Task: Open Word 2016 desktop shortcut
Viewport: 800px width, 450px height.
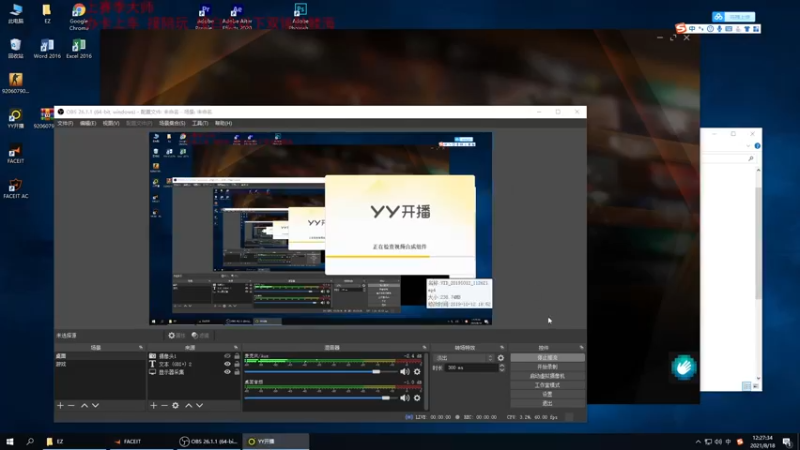Action: (x=47, y=49)
